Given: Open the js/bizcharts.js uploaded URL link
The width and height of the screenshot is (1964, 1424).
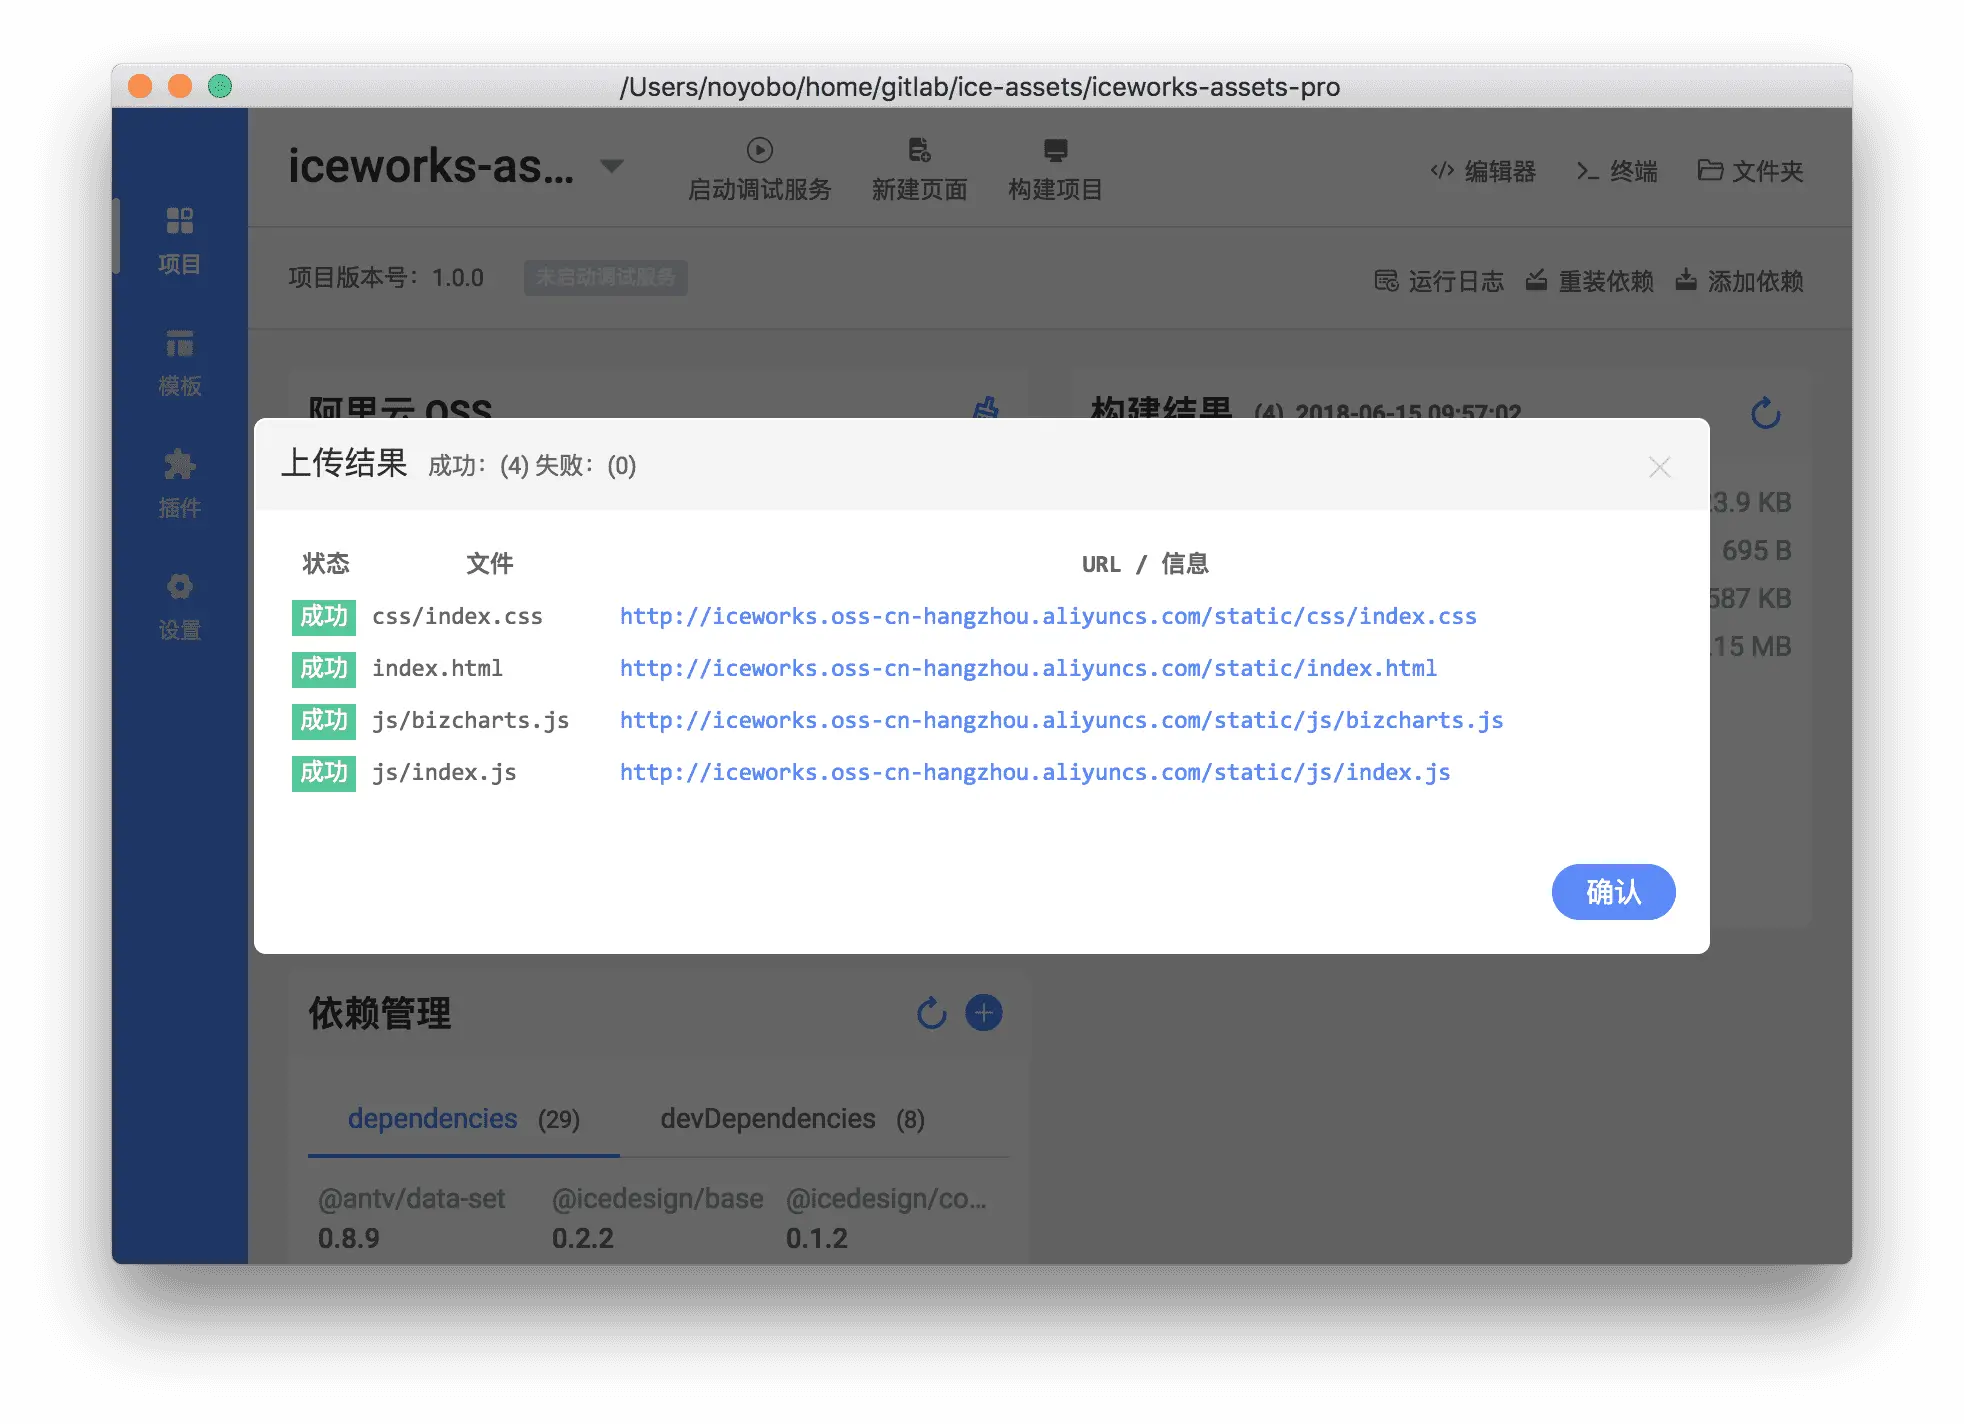Looking at the screenshot, I should [x=1060, y=720].
